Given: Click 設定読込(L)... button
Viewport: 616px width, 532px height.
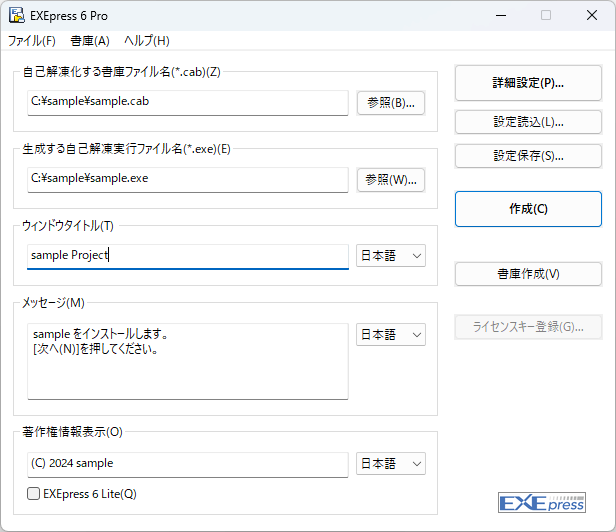Looking at the screenshot, I should click(528, 122).
